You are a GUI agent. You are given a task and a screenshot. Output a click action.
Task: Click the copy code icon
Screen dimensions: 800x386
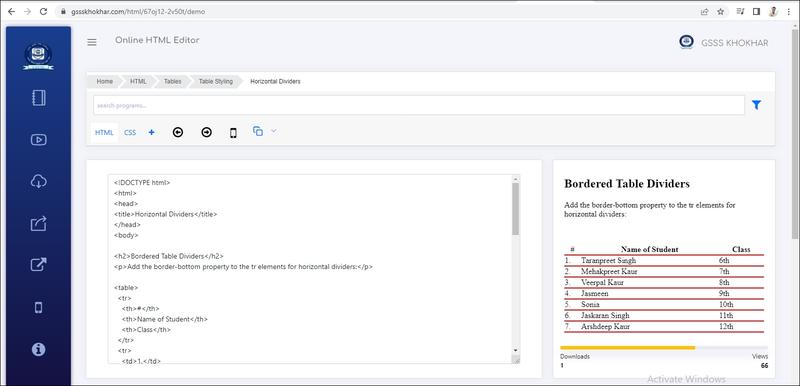click(x=258, y=131)
